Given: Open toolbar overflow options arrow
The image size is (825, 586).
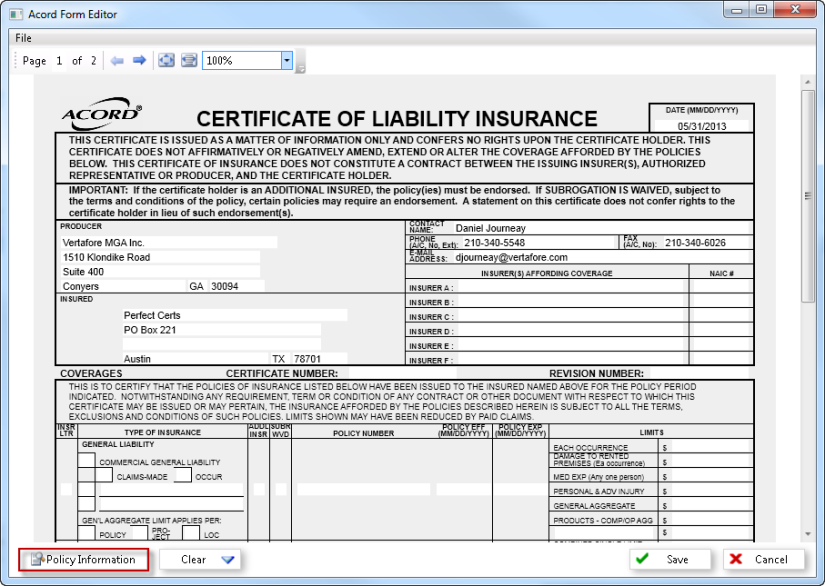Looking at the screenshot, I should pyautogui.click(x=300, y=68).
